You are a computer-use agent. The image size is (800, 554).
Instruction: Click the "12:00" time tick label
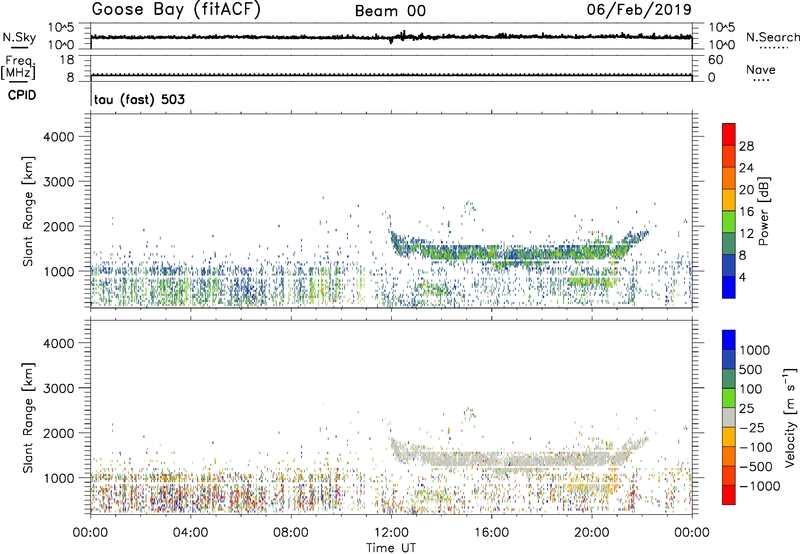click(391, 533)
